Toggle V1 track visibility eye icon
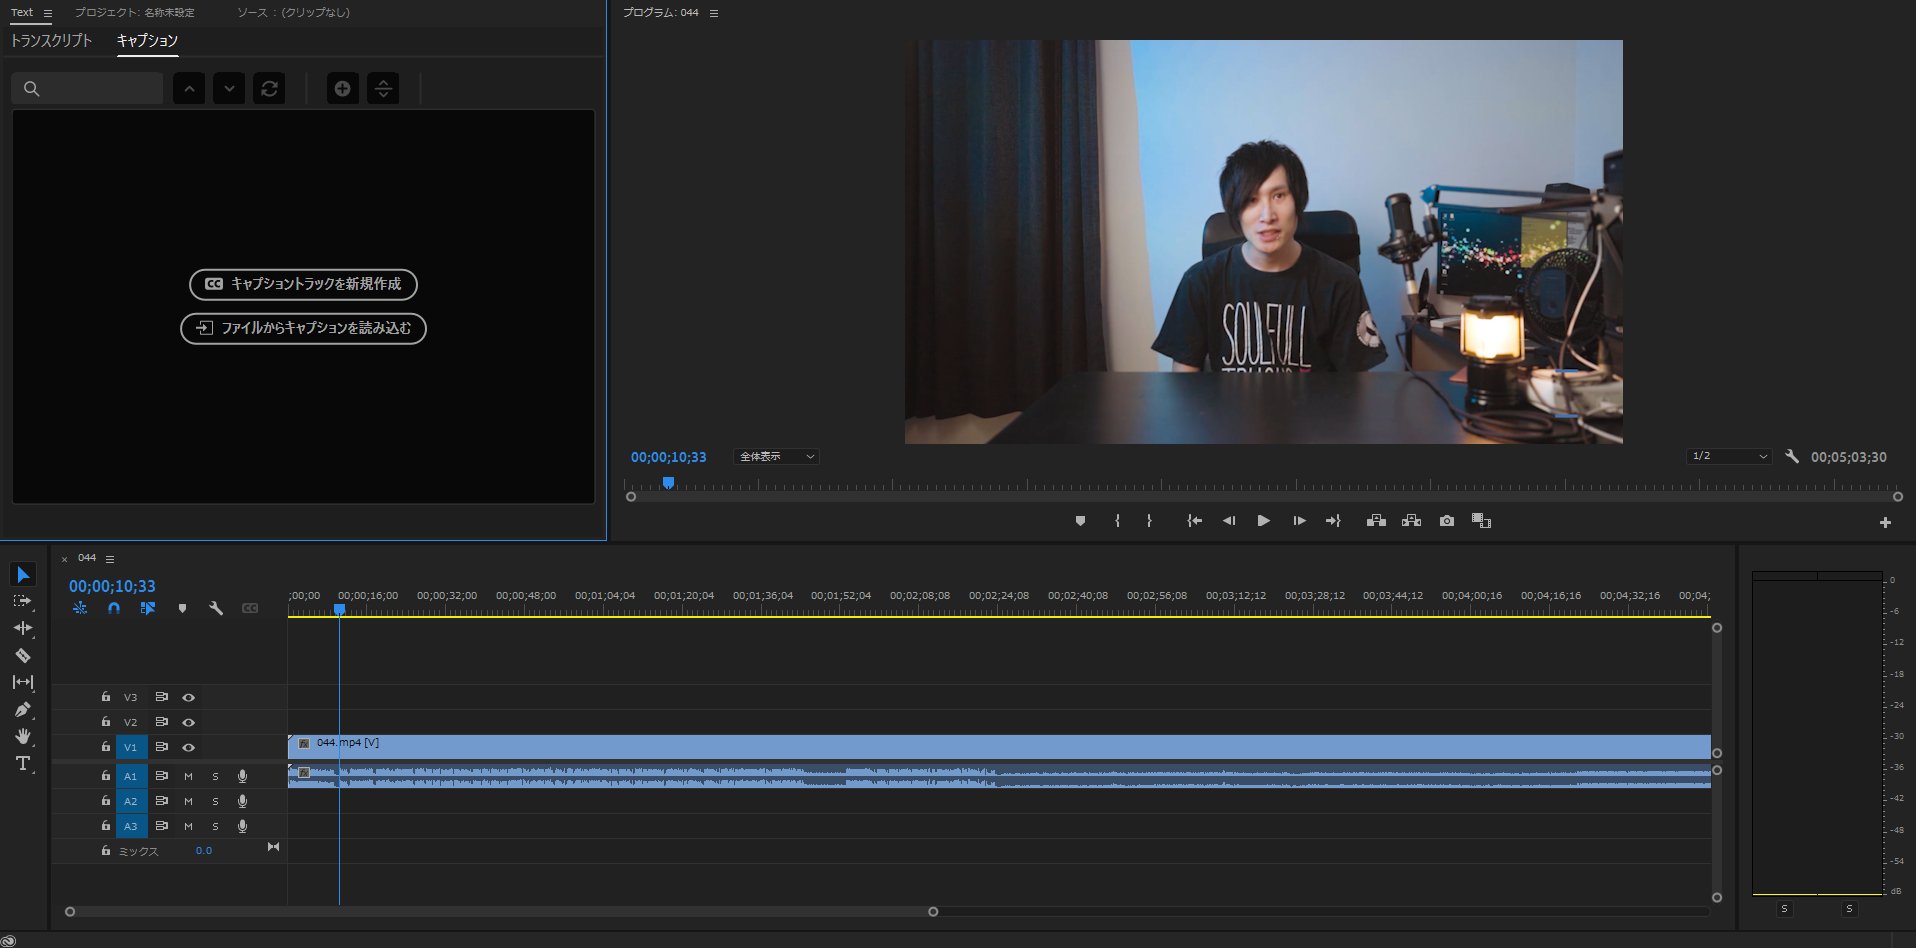Viewport: 1916px width, 948px height. tap(189, 747)
